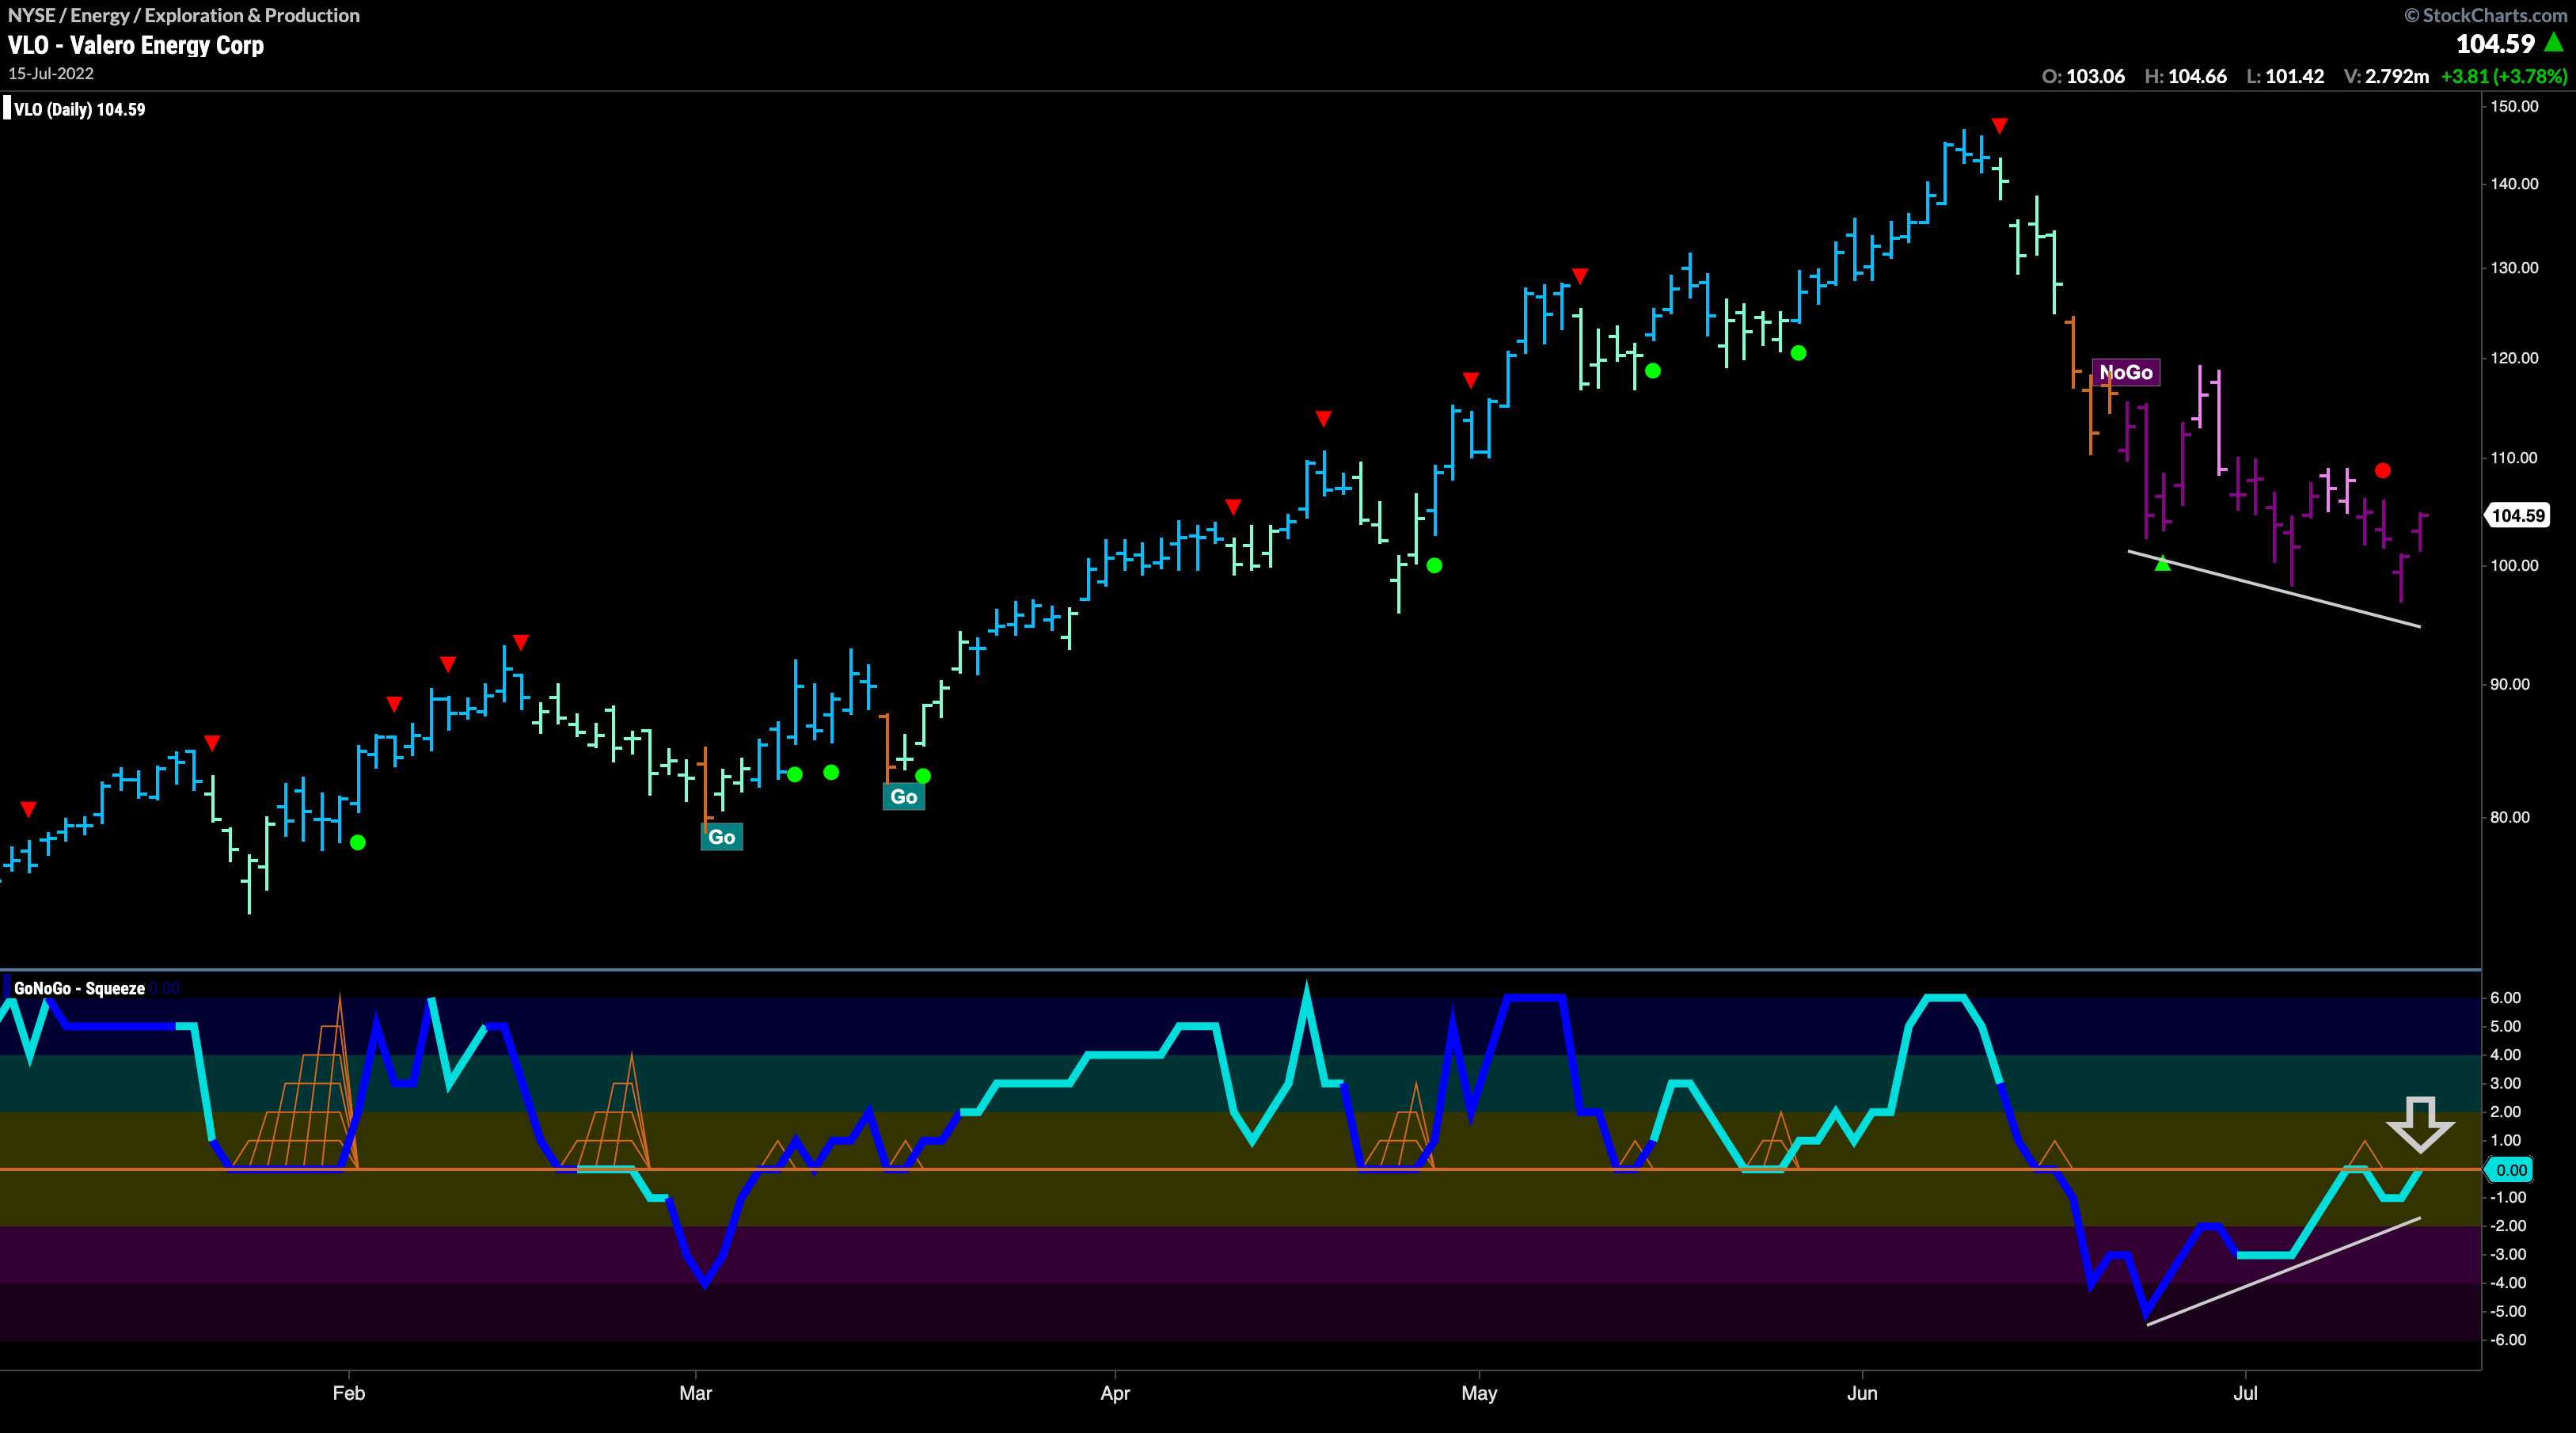Viewport: 2576px width, 1433px height.
Task: Click the red circle marker in July
Action: click(2383, 470)
